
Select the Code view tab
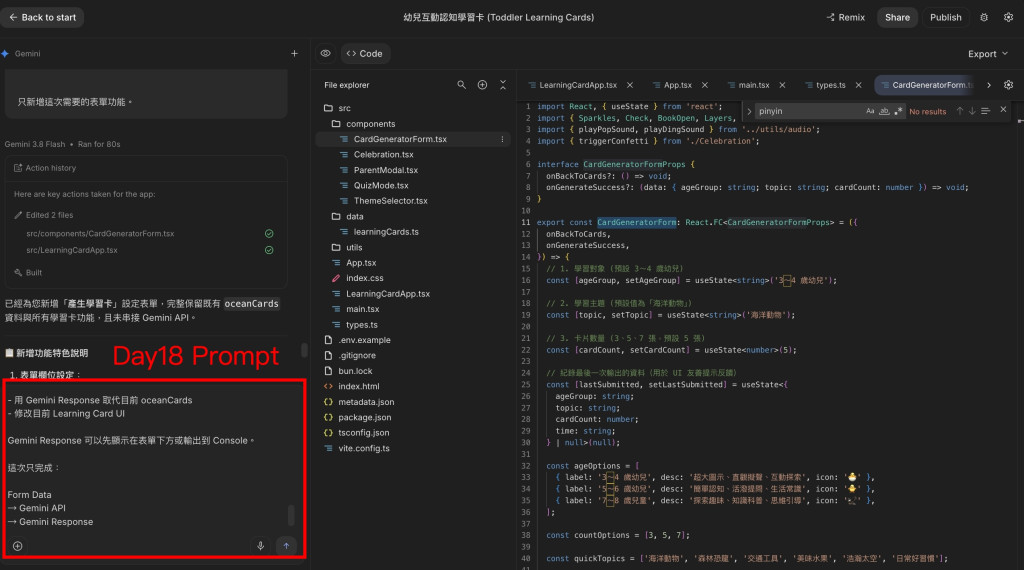coord(364,54)
